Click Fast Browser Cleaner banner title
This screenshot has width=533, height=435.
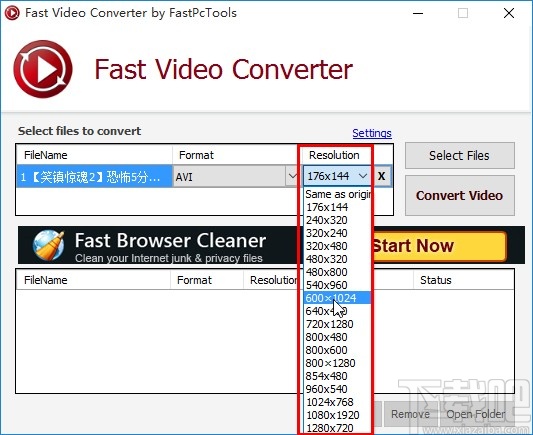170,241
